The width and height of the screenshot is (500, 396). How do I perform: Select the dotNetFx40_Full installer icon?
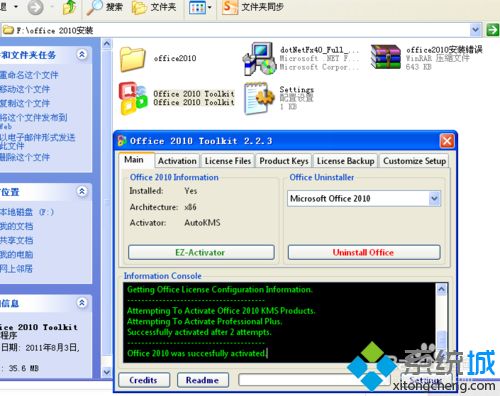259,59
